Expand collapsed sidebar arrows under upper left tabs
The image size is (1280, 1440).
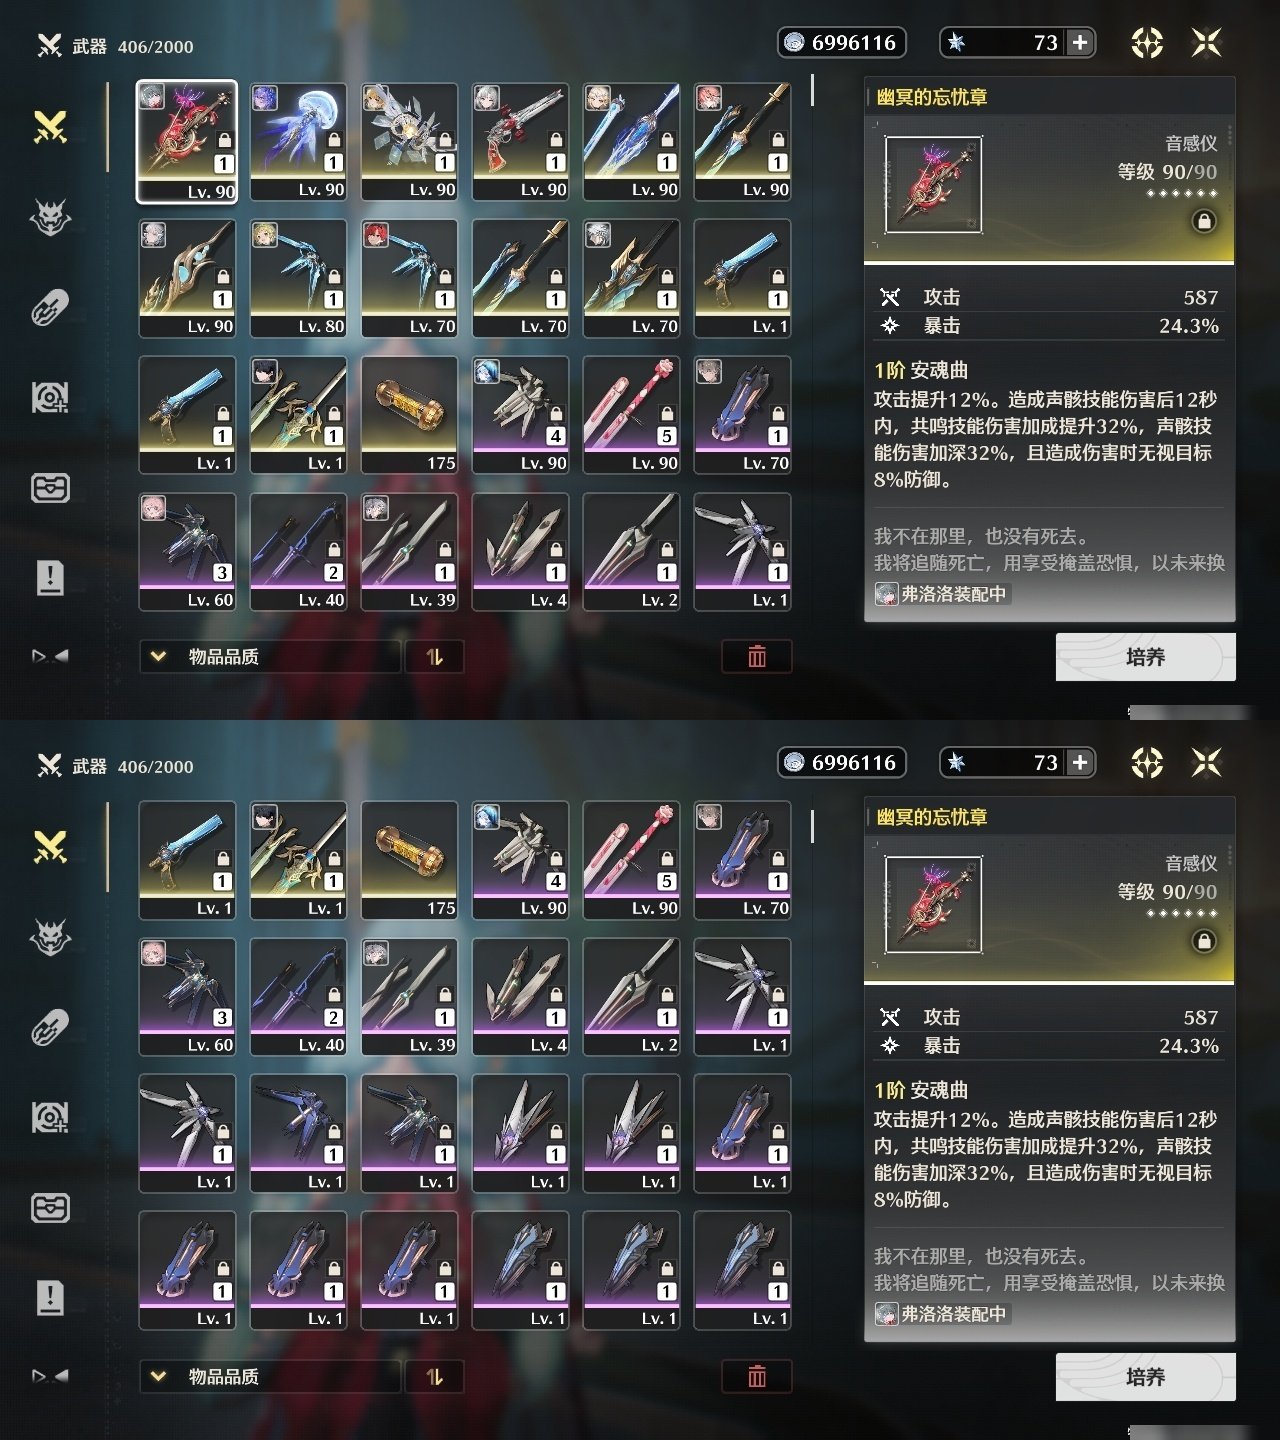click(x=50, y=656)
